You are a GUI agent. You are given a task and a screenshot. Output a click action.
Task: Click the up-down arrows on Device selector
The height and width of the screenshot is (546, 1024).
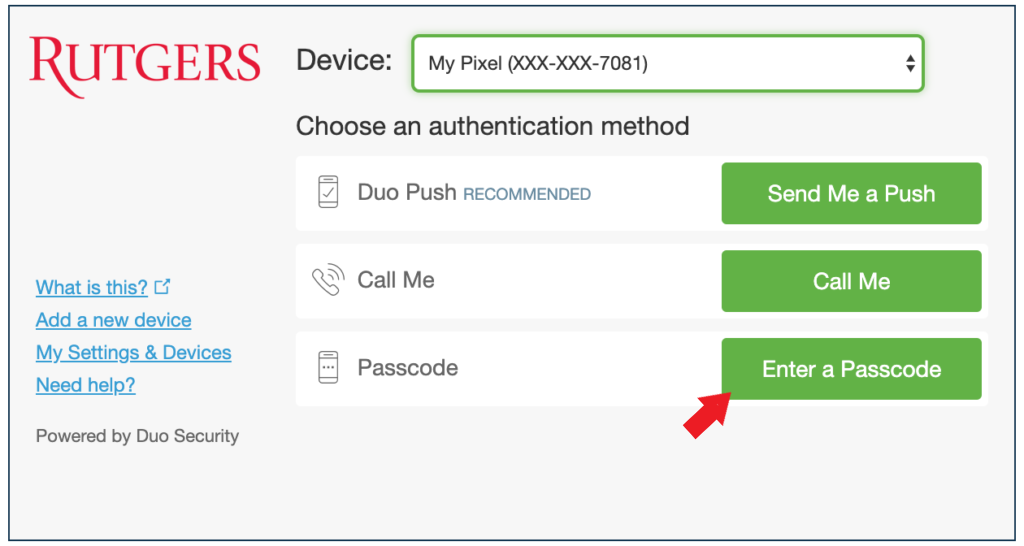[910, 64]
